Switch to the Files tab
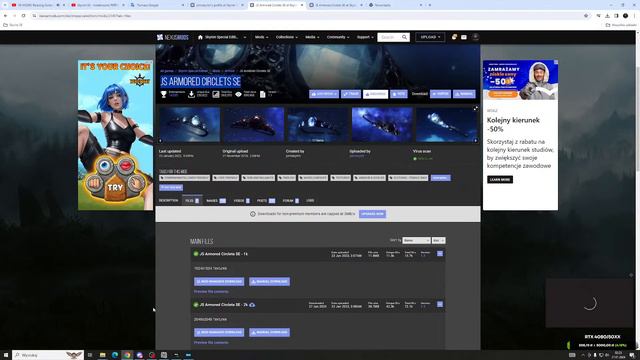The height and width of the screenshot is (360, 640). click(x=192, y=201)
